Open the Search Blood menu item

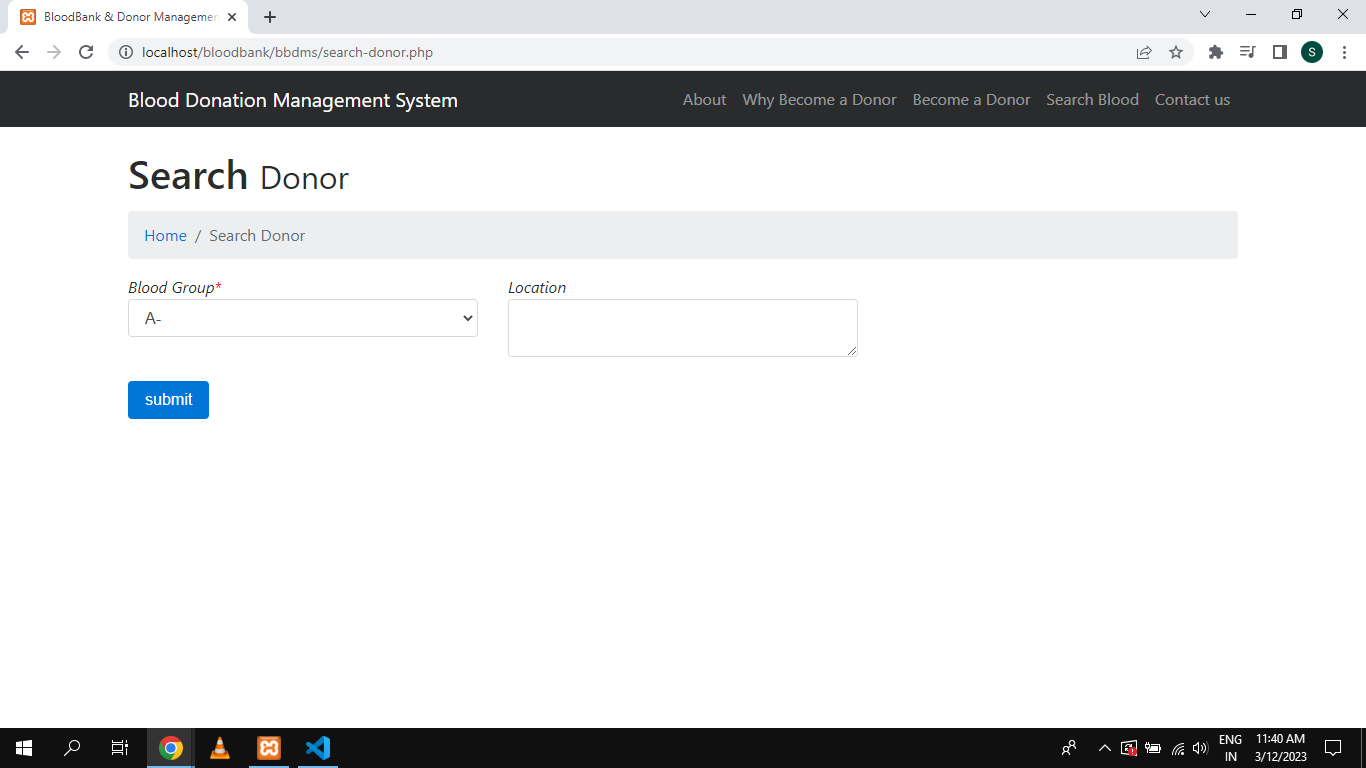tap(1092, 99)
